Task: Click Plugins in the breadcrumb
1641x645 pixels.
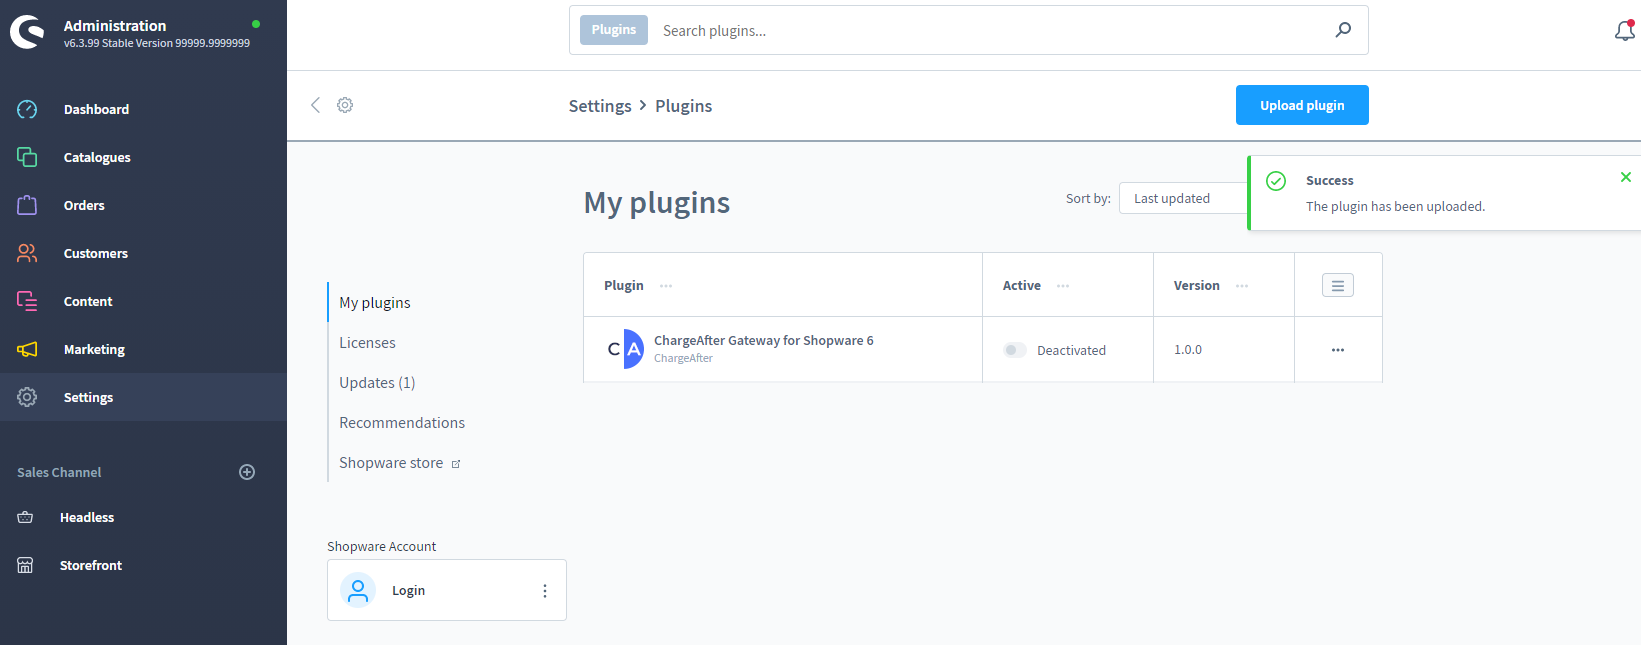Action: click(x=684, y=106)
